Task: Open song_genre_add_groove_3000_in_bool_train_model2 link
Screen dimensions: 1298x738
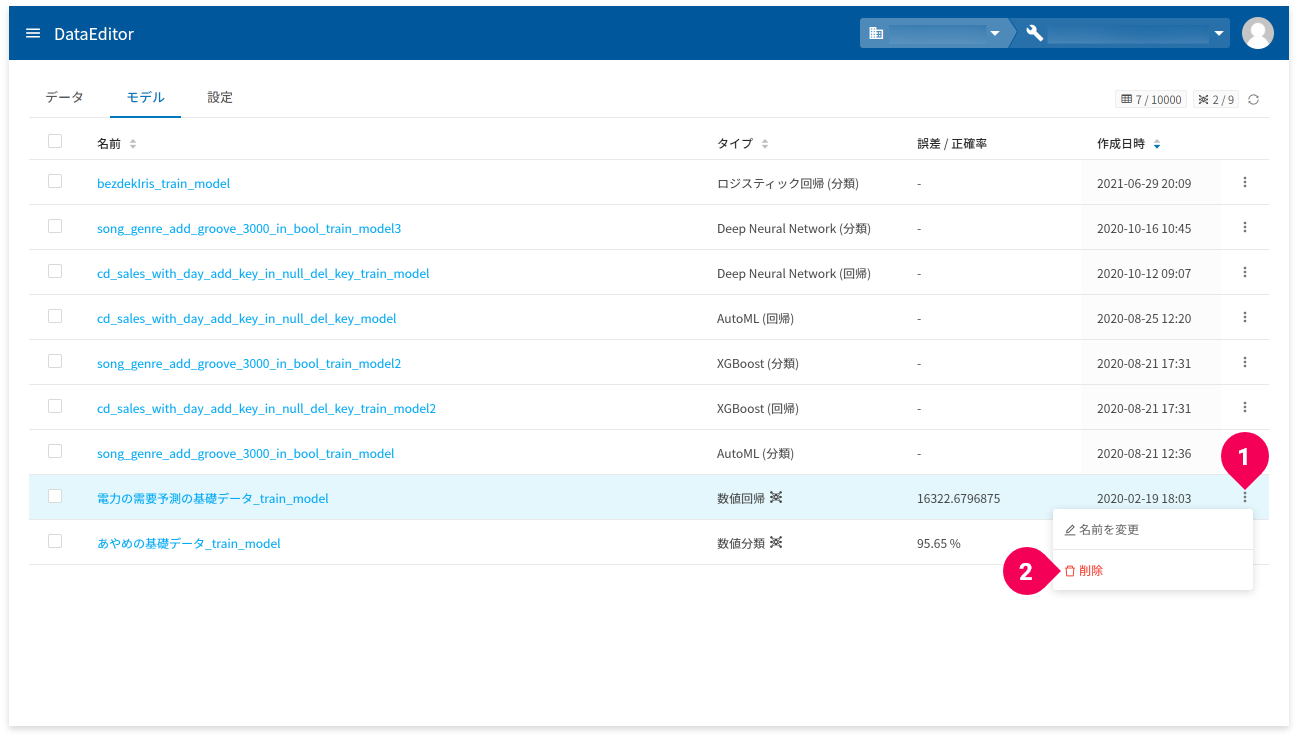Action: [249, 363]
